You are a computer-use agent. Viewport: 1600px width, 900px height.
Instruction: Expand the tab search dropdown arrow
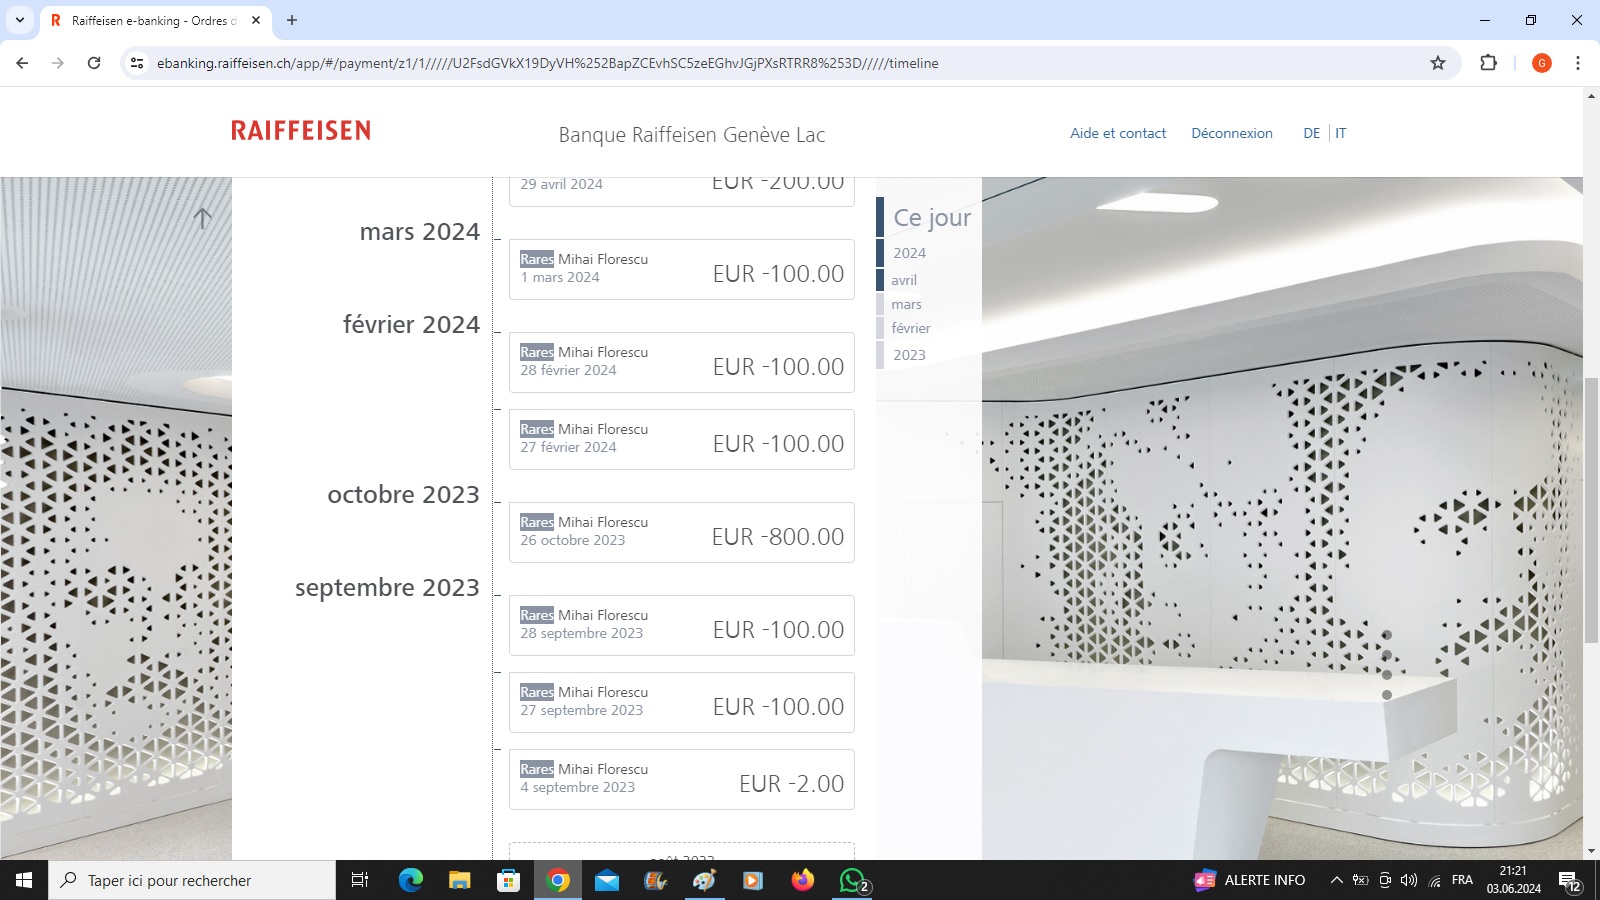point(20,20)
